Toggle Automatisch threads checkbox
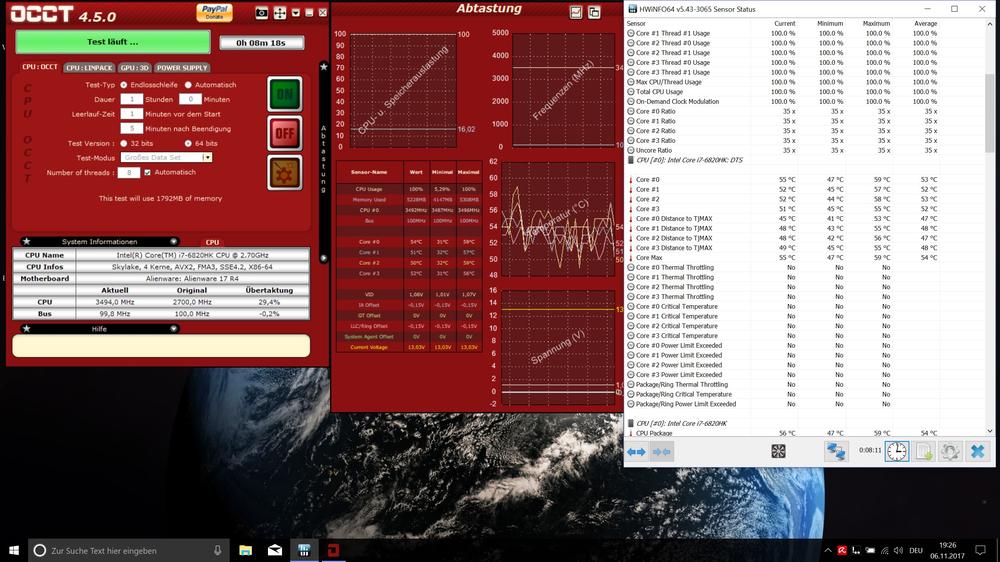This screenshot has height=562, width=1000. pyautogui.click(x=148, y=172)
